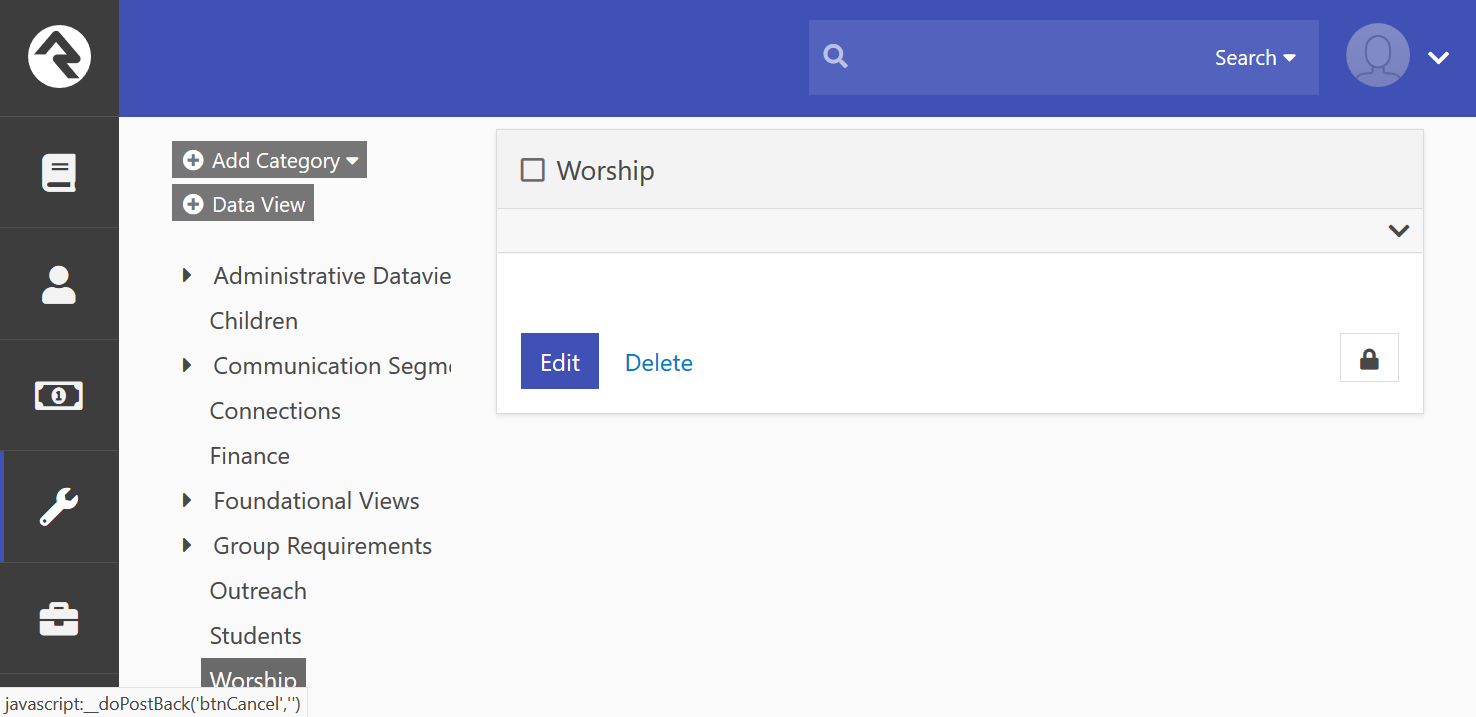The height and width of the screenshot is (717, 1476).
Task: Select Foundational Views category label
Action: pyautogui.click(x=316, y=501)
